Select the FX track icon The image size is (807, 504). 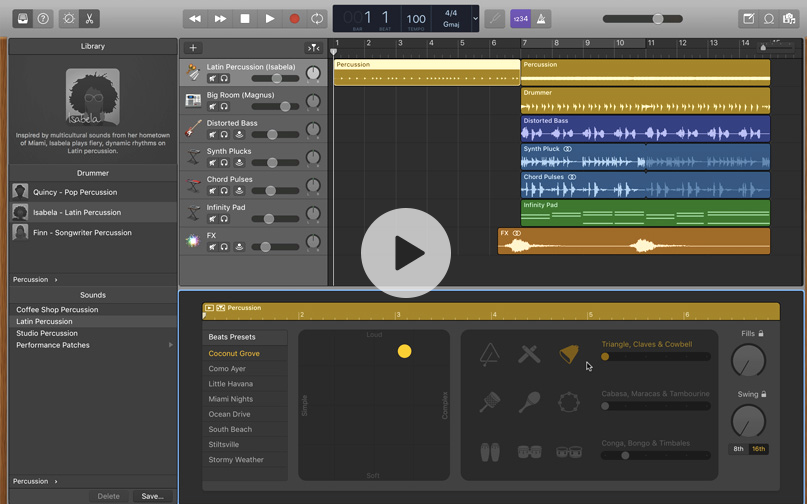pos(193,240)
